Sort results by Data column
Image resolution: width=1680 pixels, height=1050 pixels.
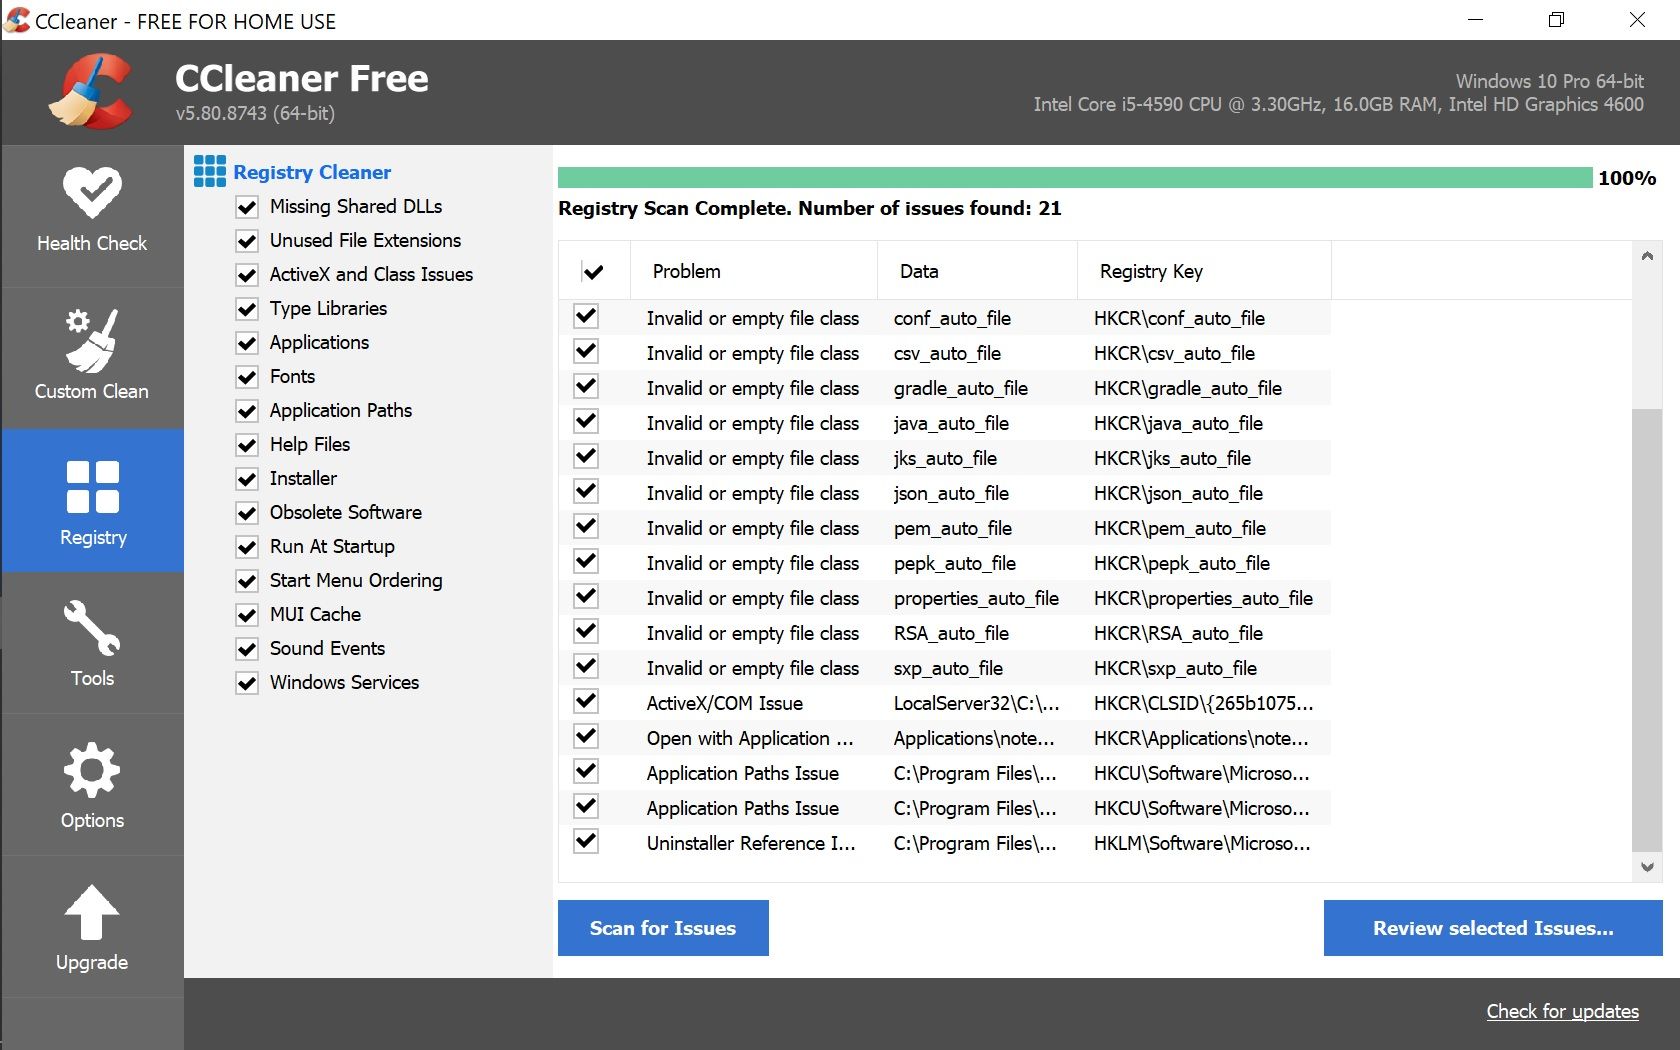(977, 271)
